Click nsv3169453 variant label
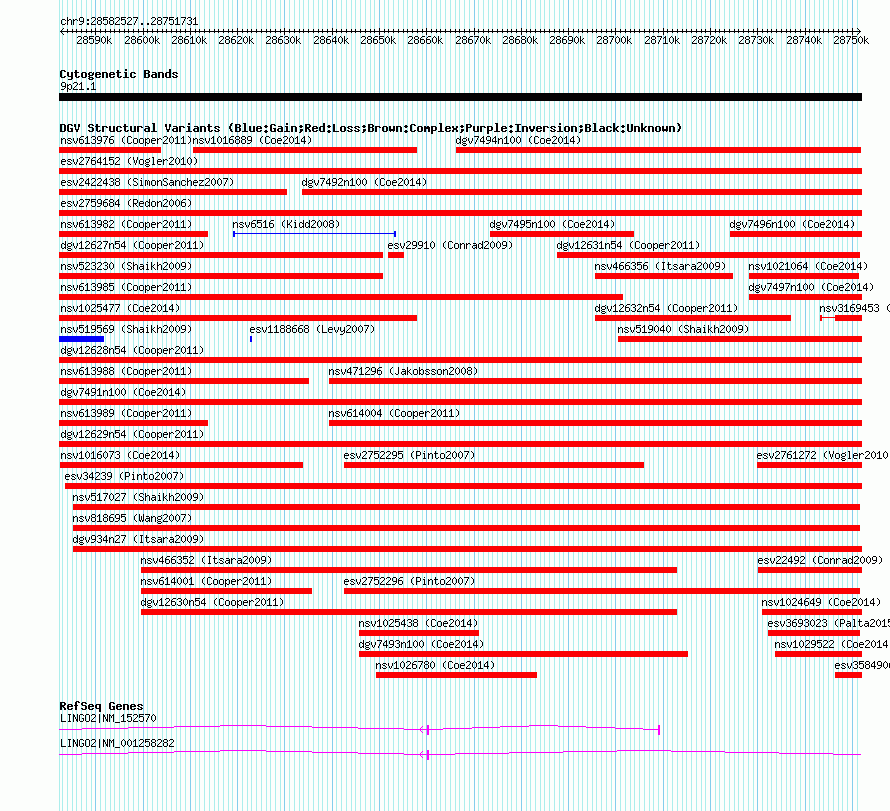The width and height of the screenshot is (890, 811). tap(854, 308)
